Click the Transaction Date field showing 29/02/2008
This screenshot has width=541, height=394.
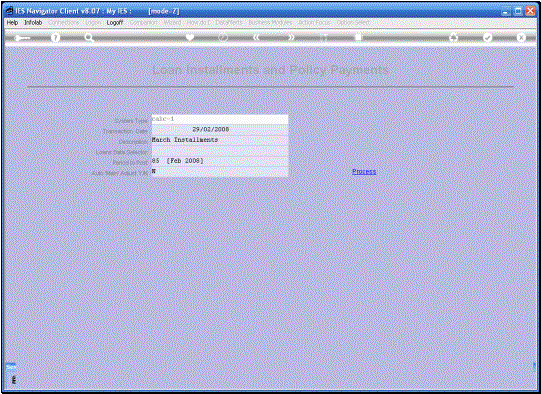(x=220, y=130)
